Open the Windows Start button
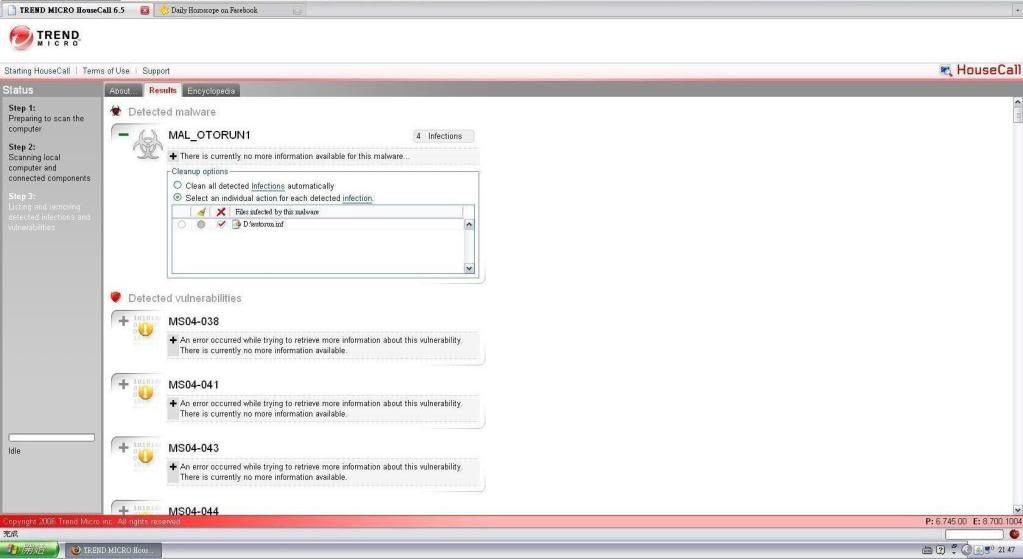Screen dimensions: 1023x559 point(29,550)
